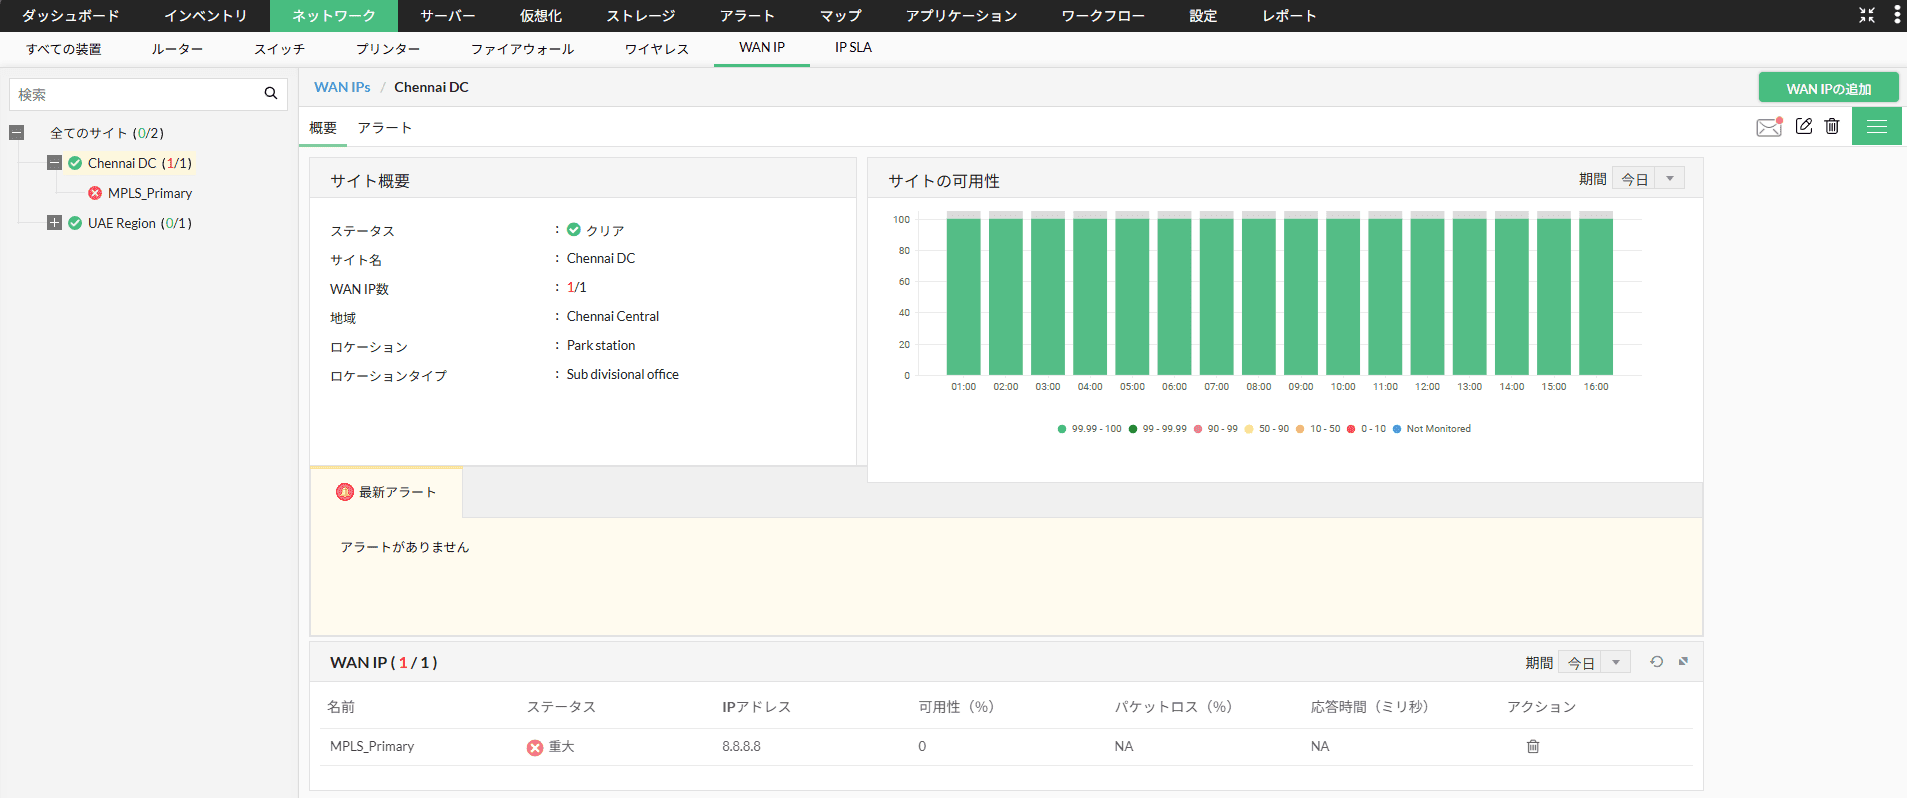Click the 可用性（%） column header

956,707
